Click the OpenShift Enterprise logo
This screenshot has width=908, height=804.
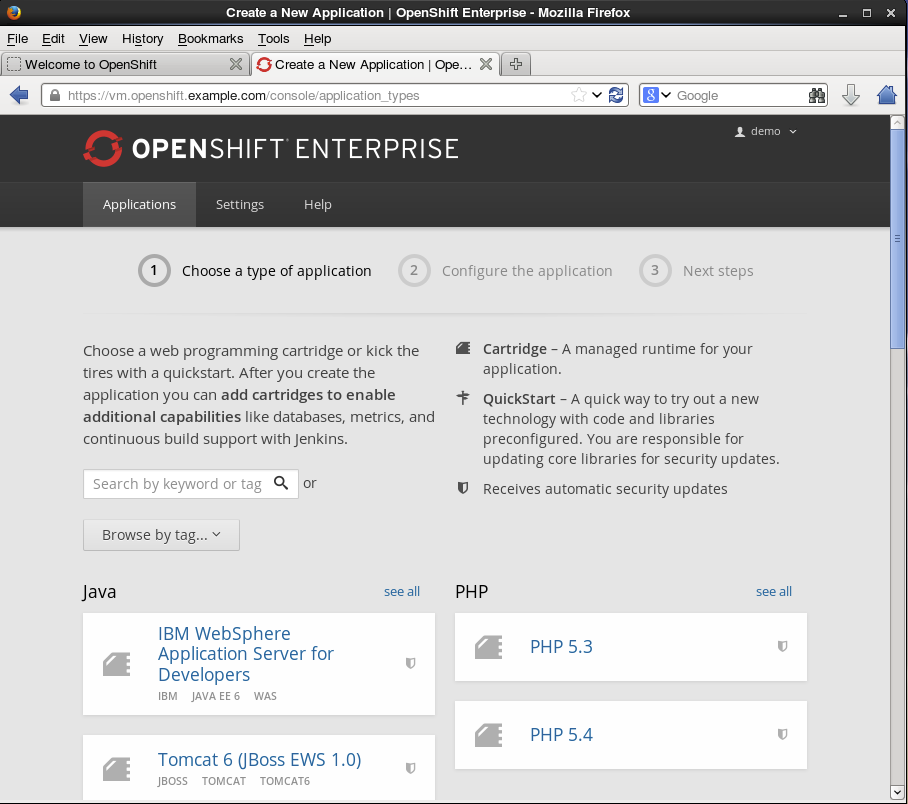tap(272, 149)
